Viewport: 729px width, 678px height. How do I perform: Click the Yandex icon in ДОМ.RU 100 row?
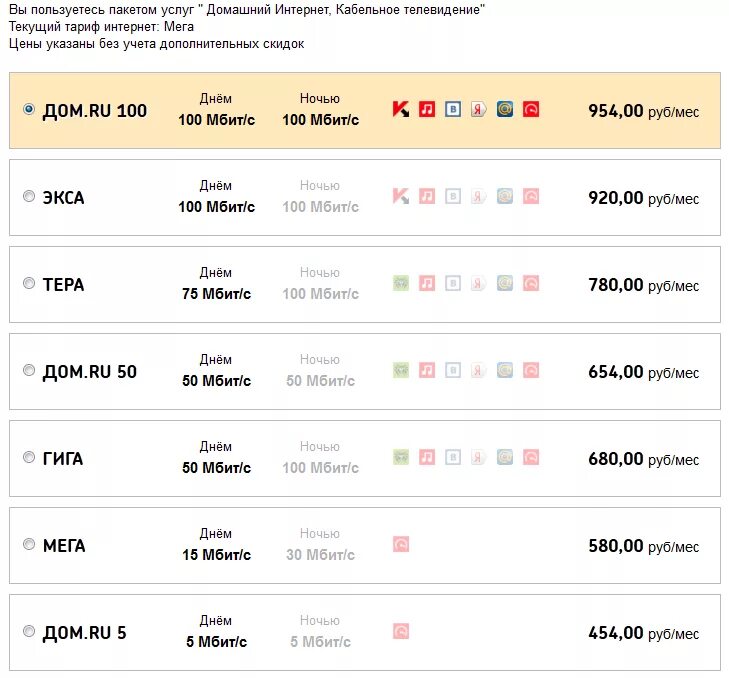[479, 110]
